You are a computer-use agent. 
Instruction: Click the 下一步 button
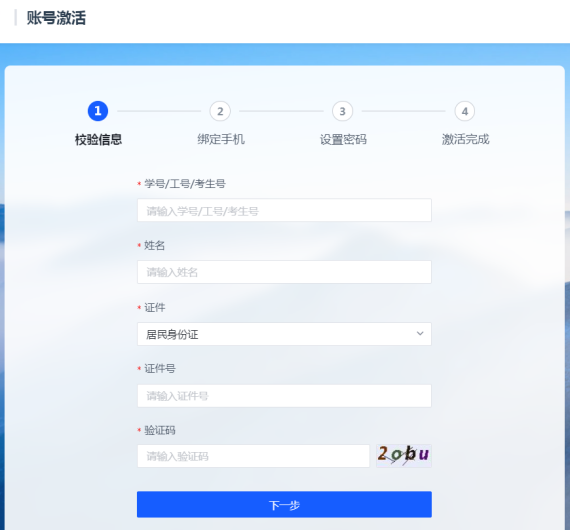point(284,504)
